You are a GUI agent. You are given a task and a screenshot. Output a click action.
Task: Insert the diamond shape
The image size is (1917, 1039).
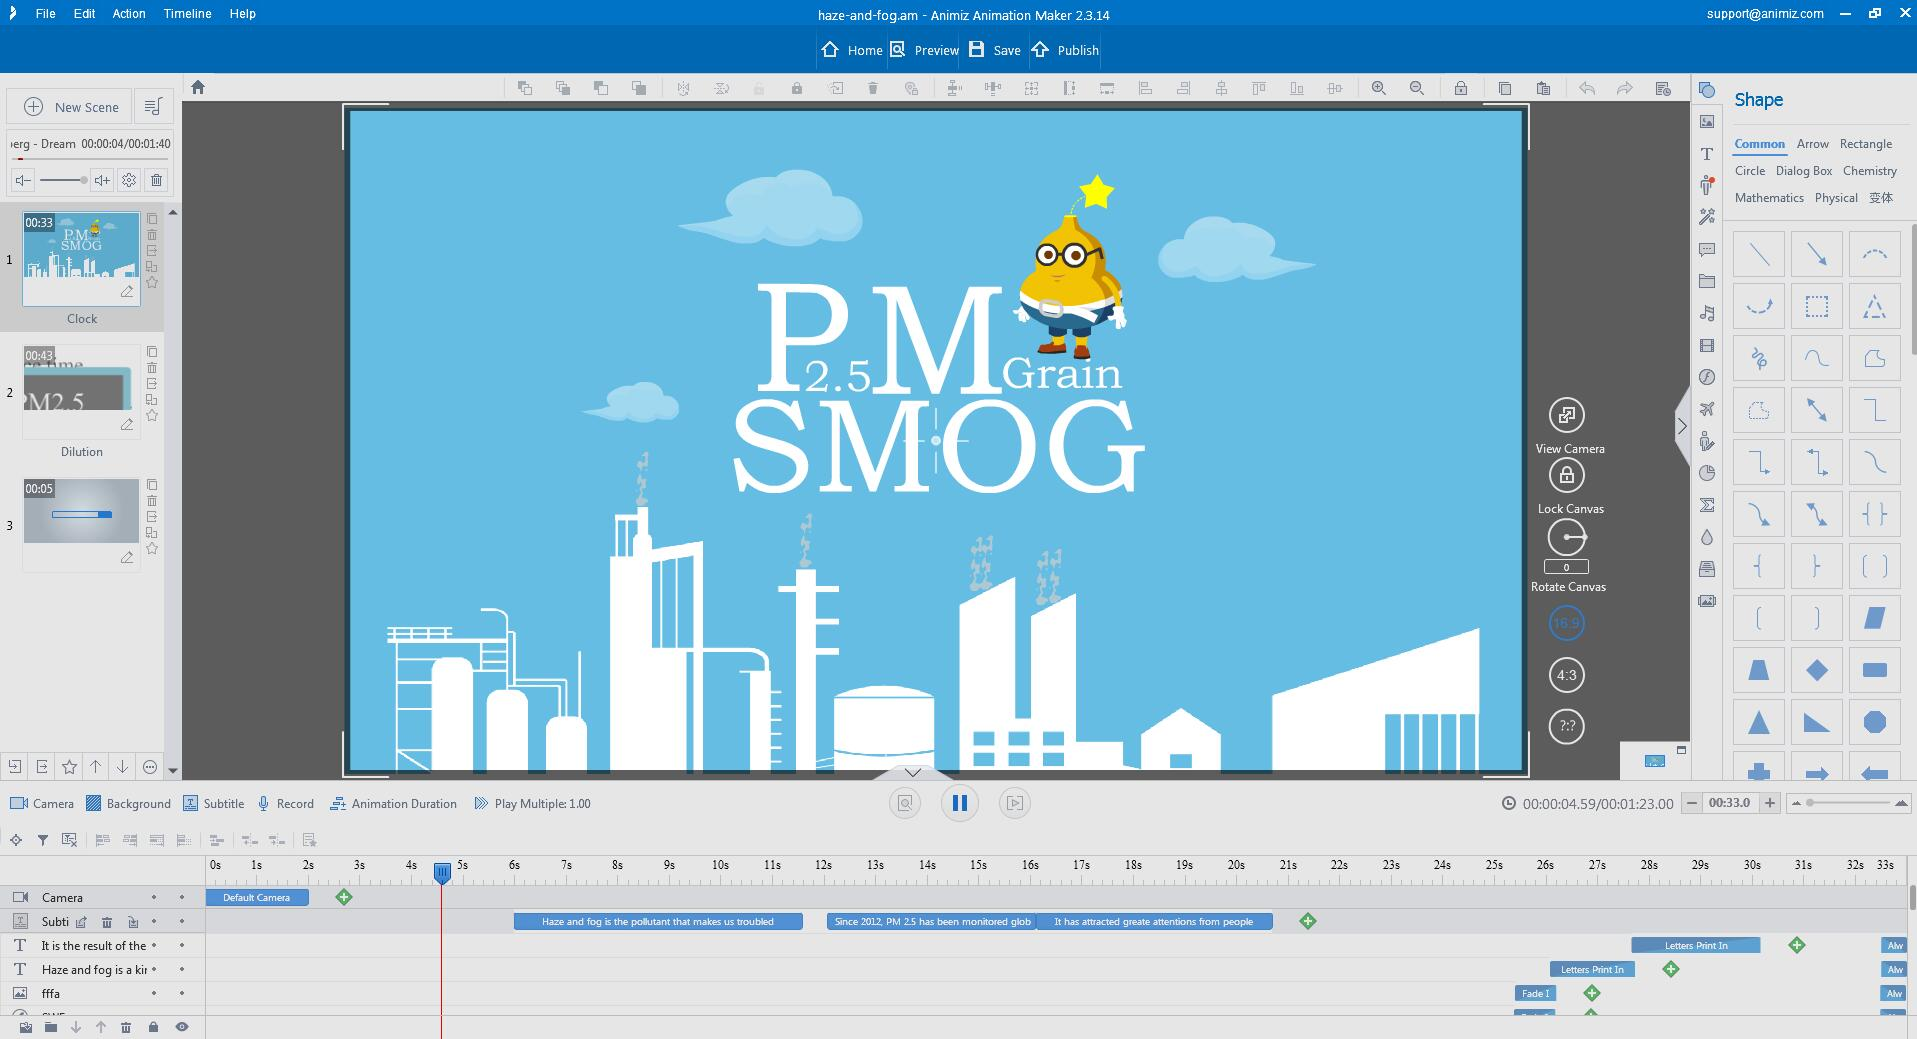(1817, 670)
